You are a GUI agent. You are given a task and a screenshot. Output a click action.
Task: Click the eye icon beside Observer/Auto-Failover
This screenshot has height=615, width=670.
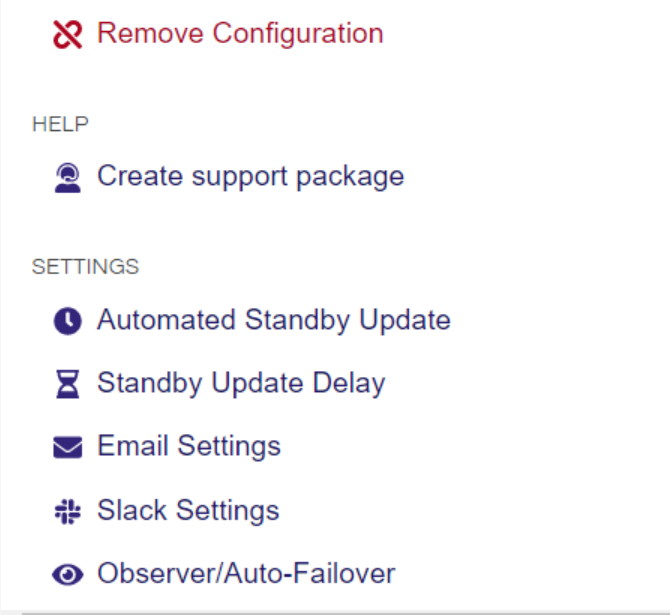(67, 575)
